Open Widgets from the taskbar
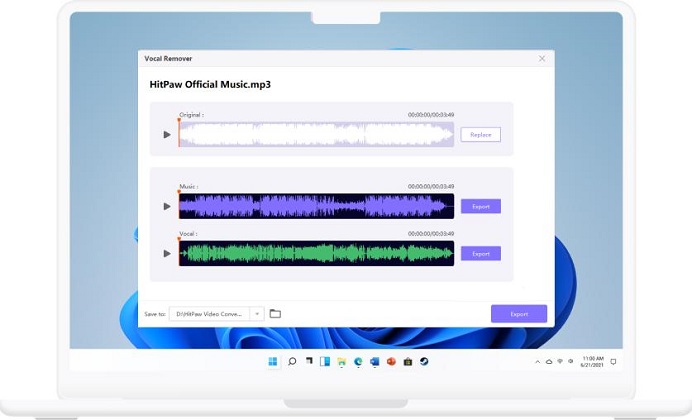692x420 pixels. (325, 362)
